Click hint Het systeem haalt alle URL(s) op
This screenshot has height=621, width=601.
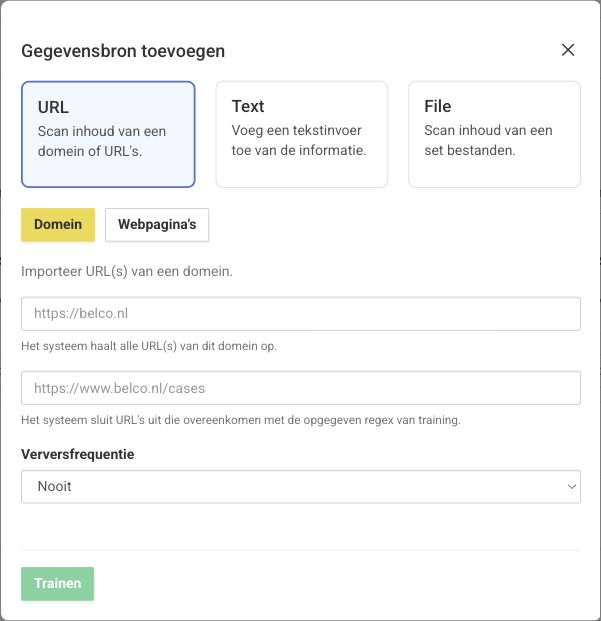point(149,346)
